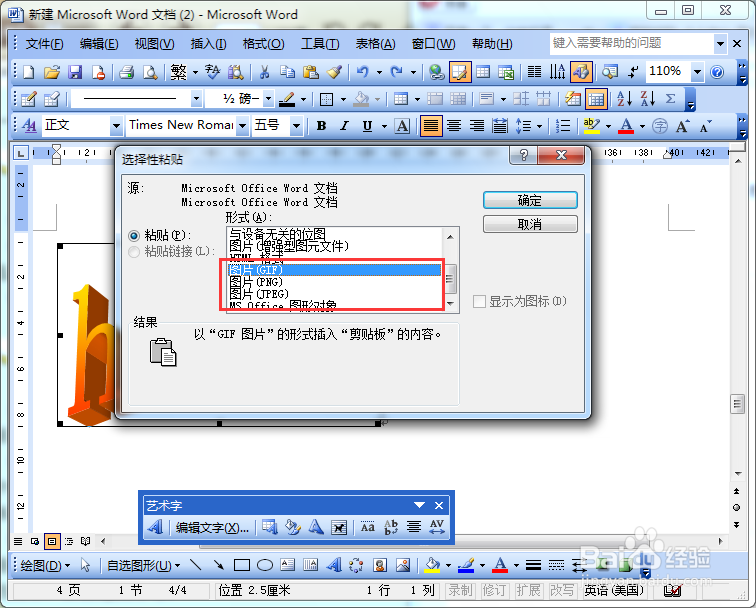
Task: Sort ascending with the A-Z icon
Action: [624, 99]
